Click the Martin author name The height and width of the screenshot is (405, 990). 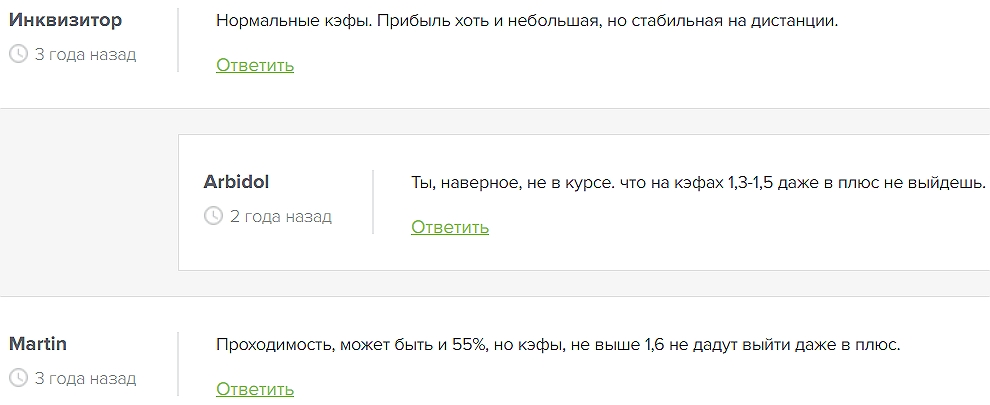pyautogui.click(x=38, y=344)
